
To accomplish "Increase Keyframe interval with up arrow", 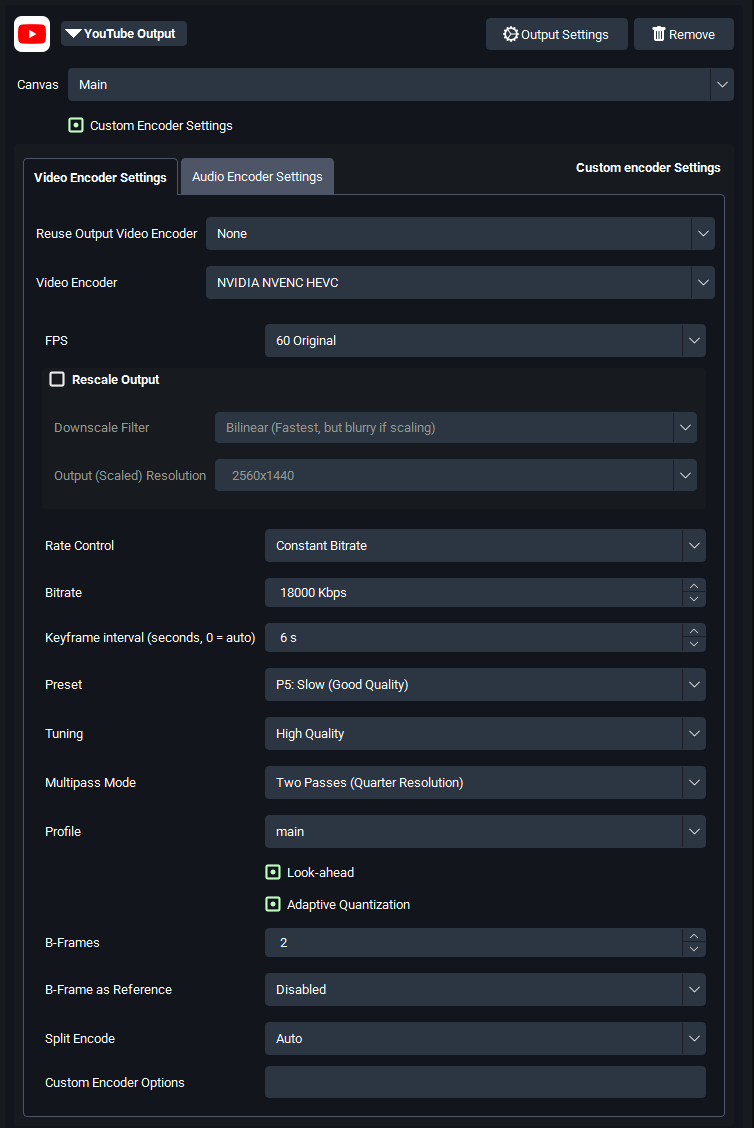I will (x=694, y=631).
